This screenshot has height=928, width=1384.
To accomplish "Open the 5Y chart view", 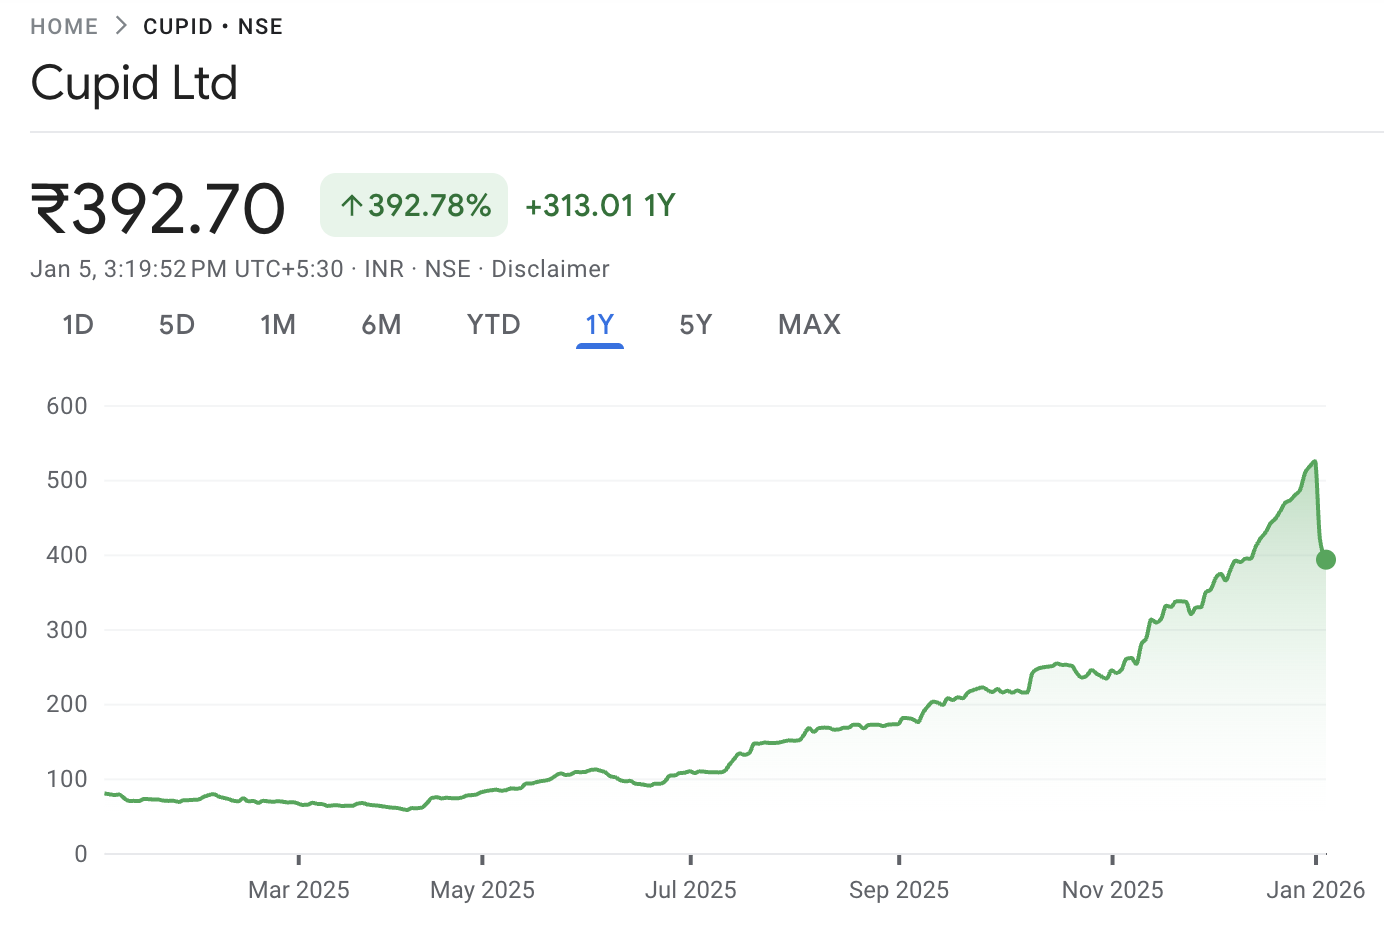I will pos(696,324).
